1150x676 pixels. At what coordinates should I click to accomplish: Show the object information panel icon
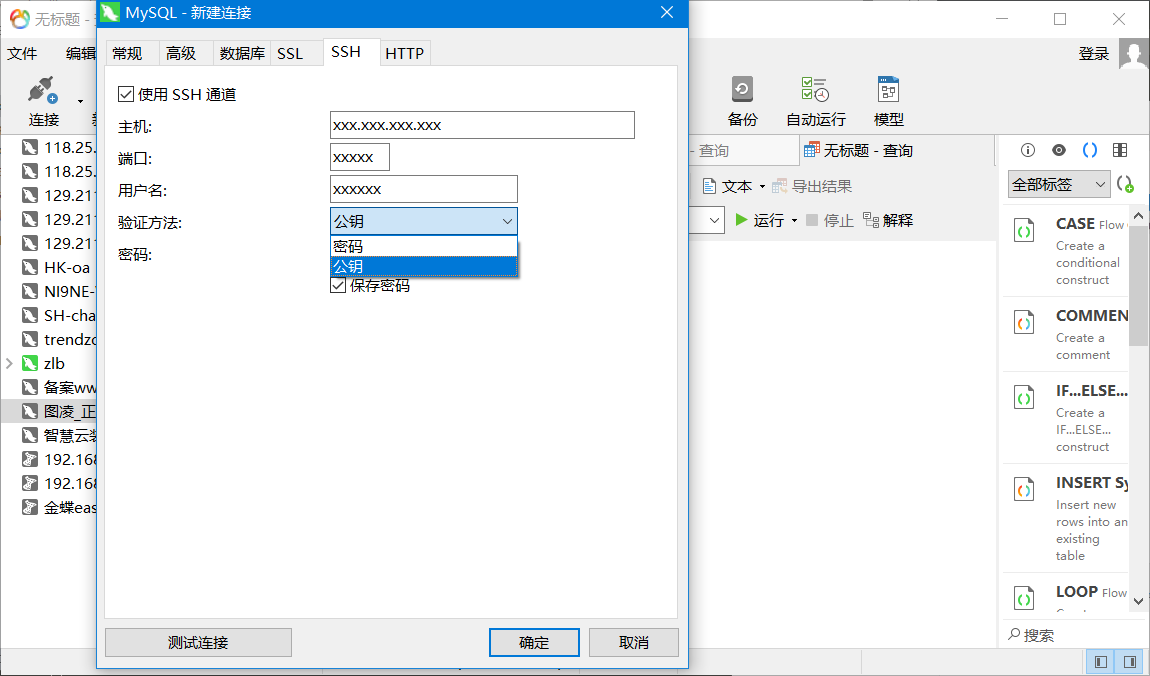(x=1027, y=150)
